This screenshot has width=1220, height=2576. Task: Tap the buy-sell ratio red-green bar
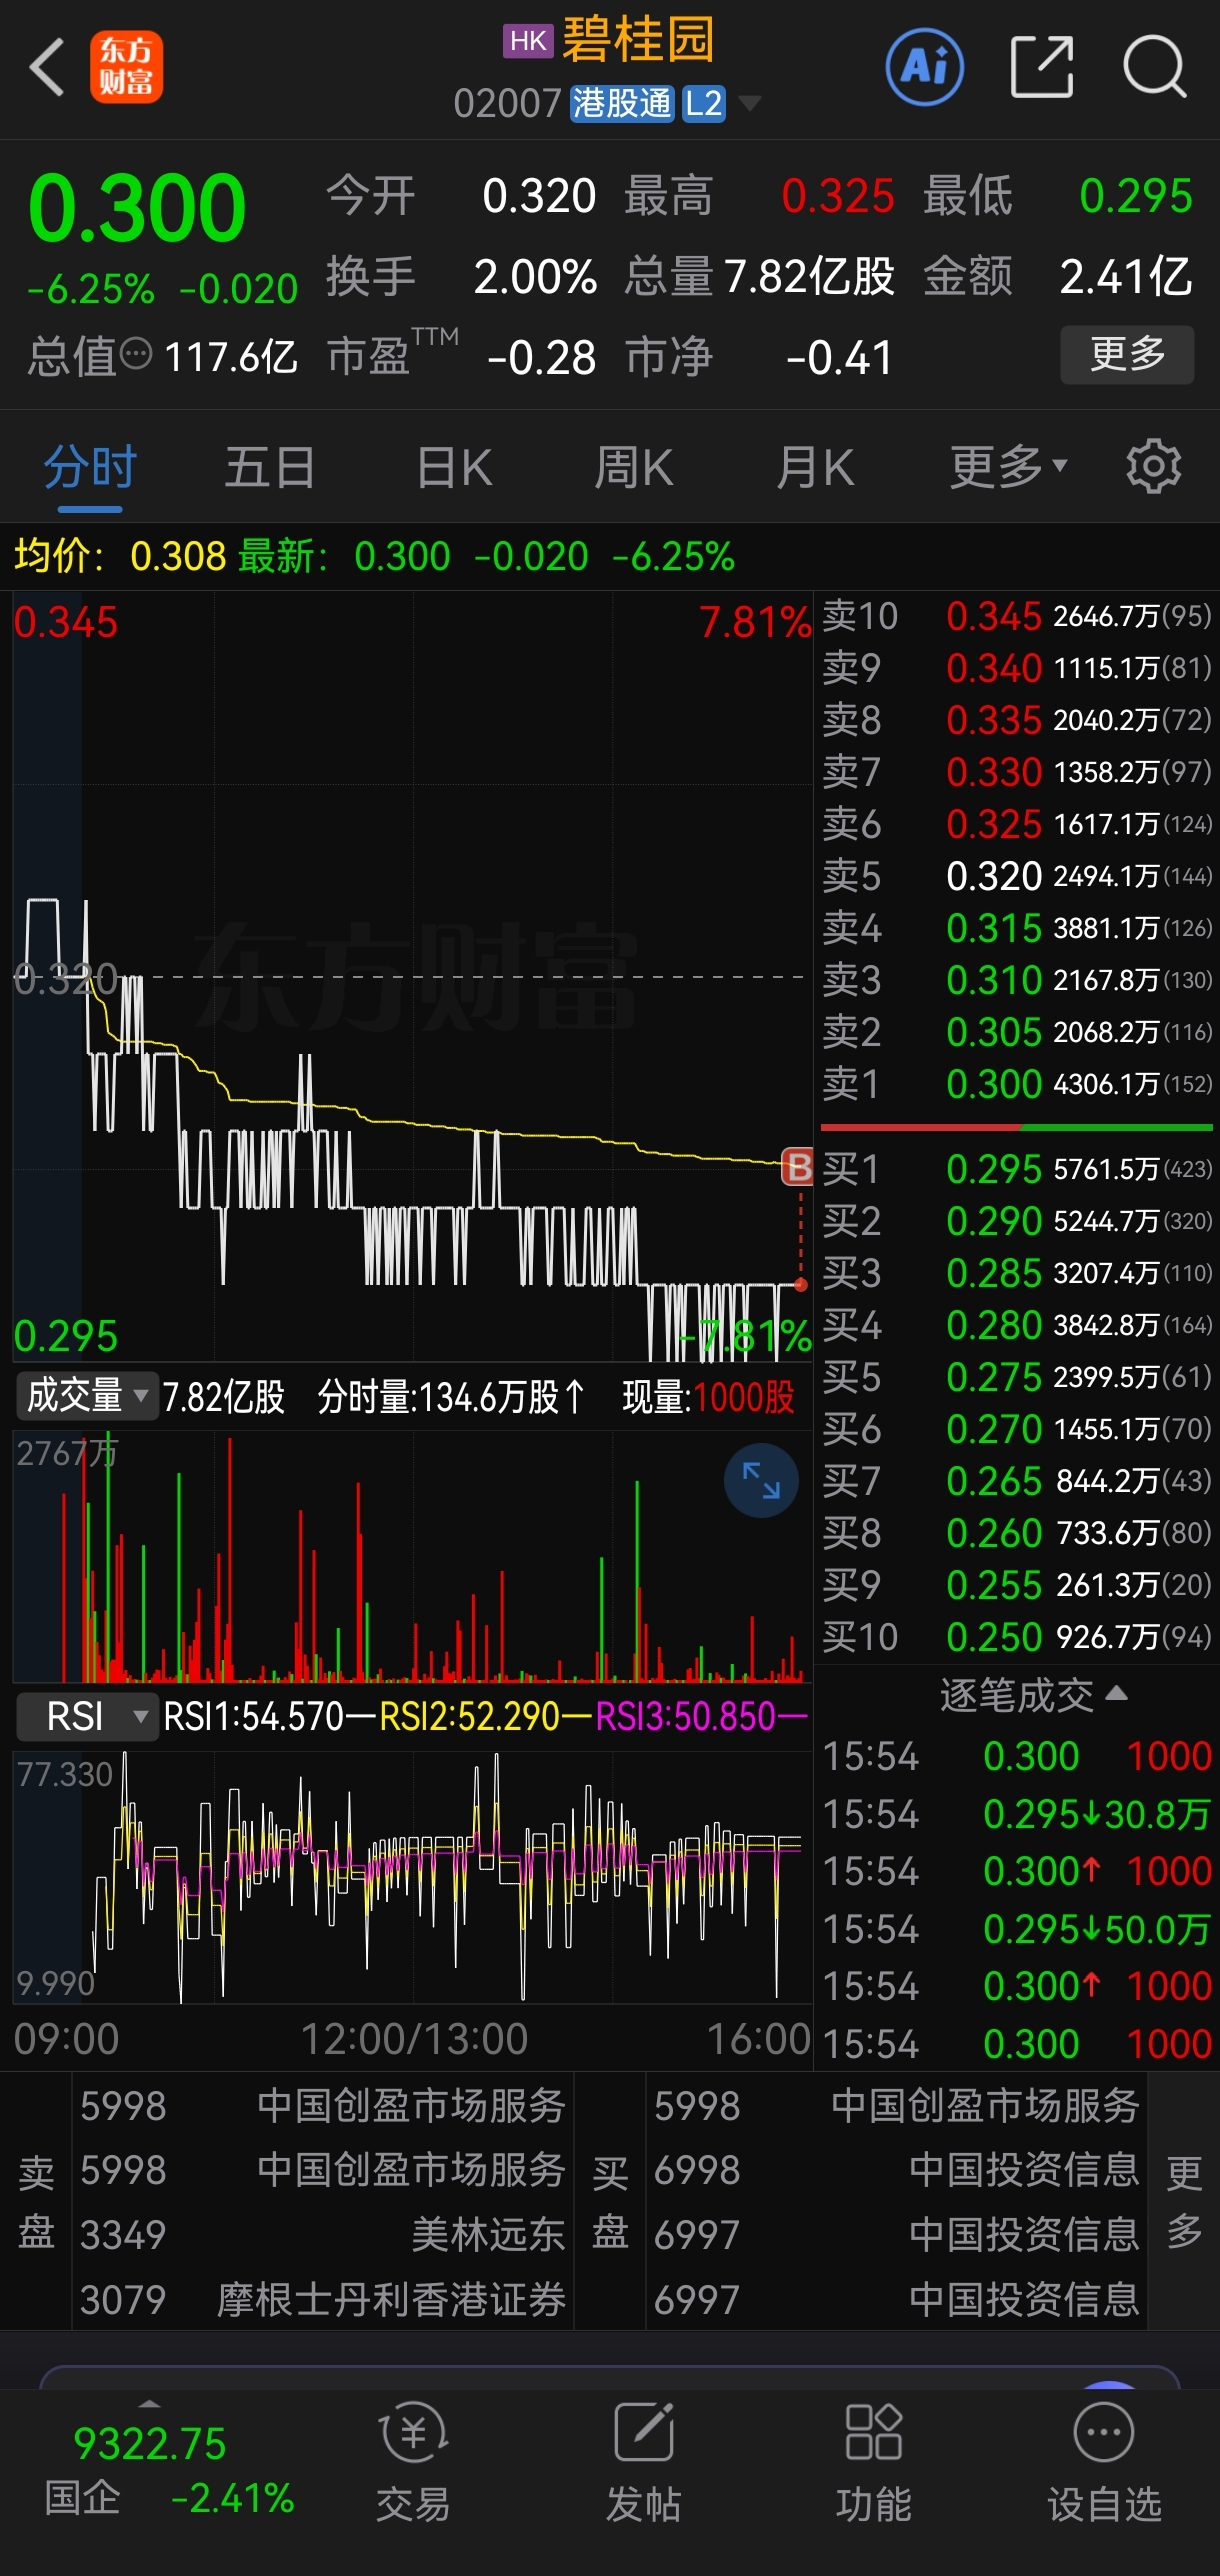click(1017, 1127)
